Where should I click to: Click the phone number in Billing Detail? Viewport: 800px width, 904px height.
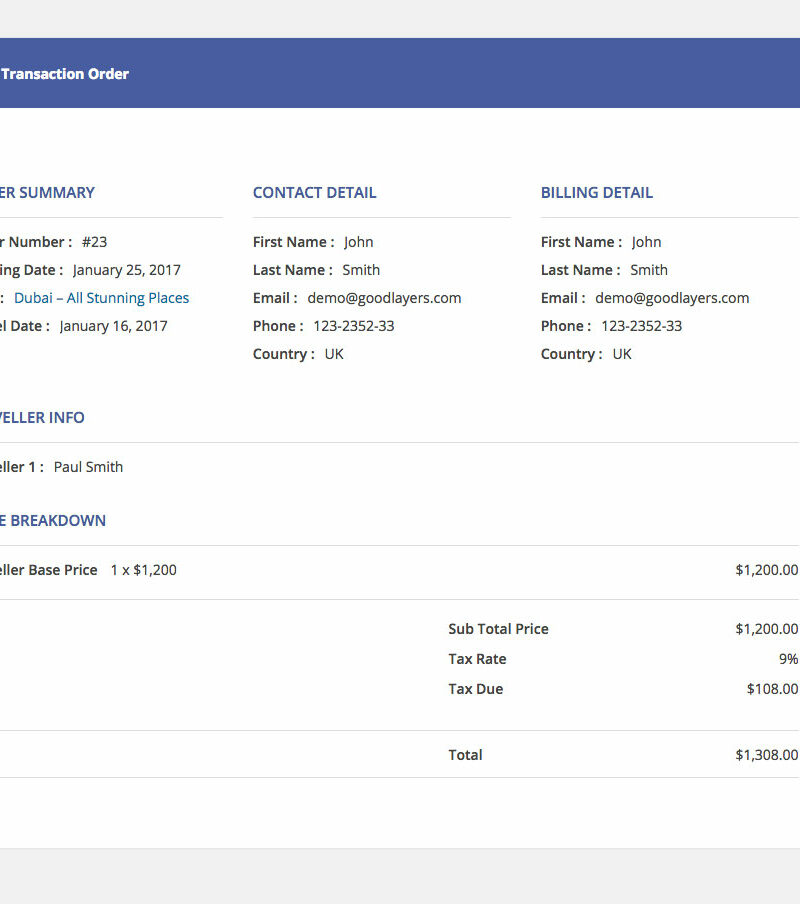pos(641,326)
